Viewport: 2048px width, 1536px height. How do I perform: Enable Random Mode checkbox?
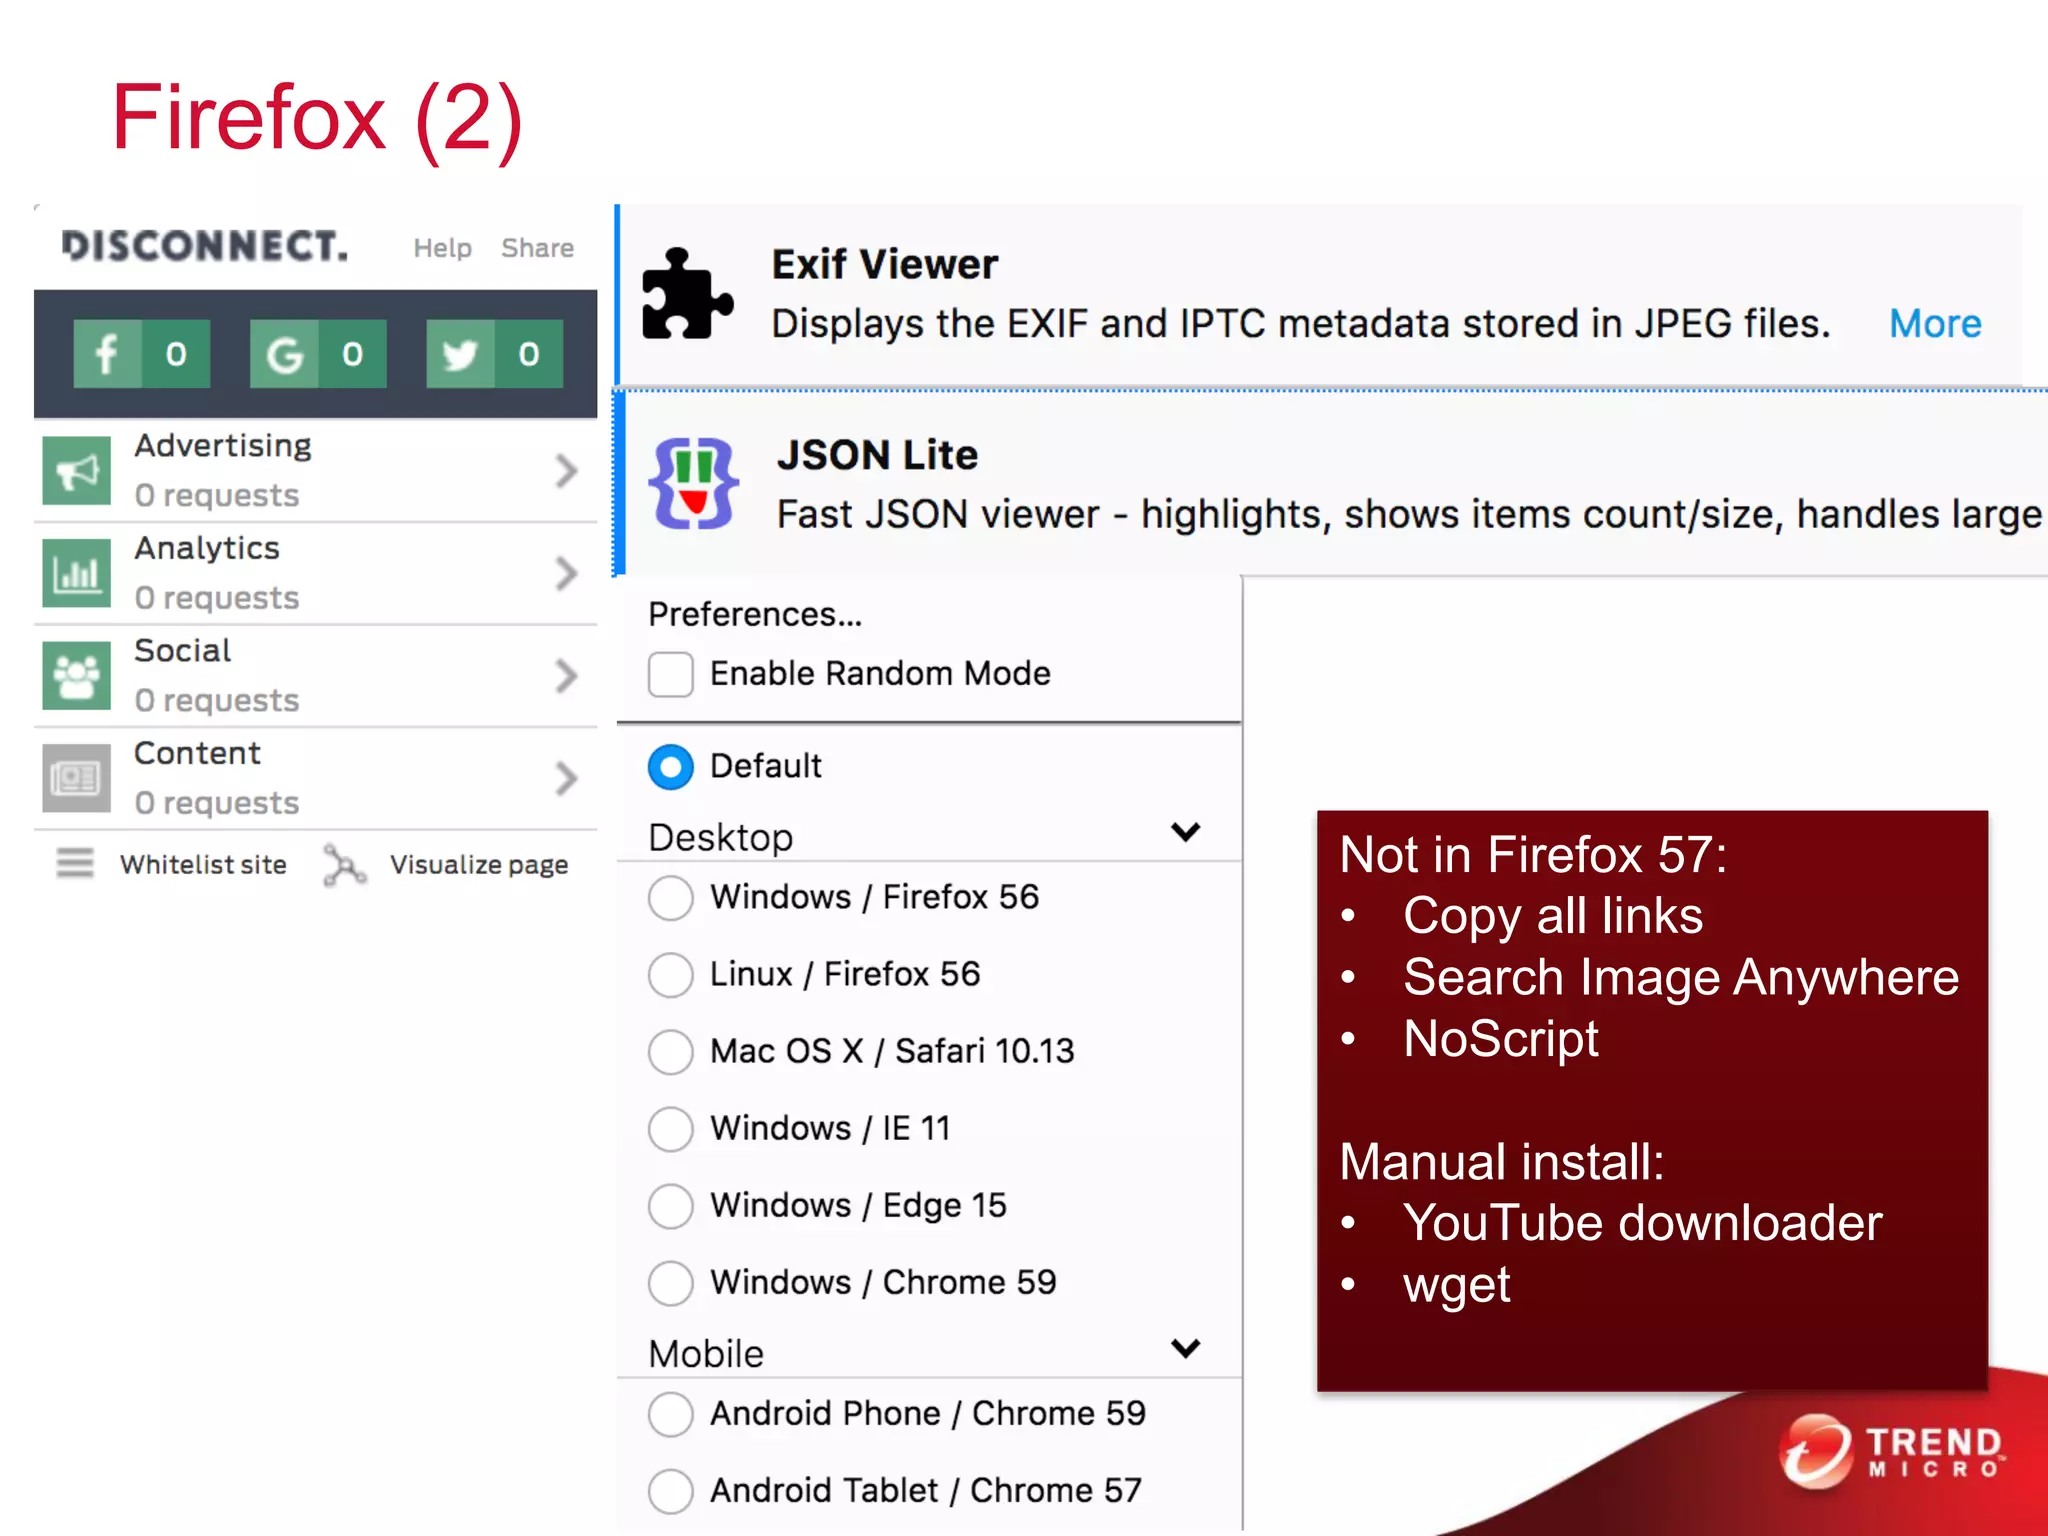tap(671, 674)
